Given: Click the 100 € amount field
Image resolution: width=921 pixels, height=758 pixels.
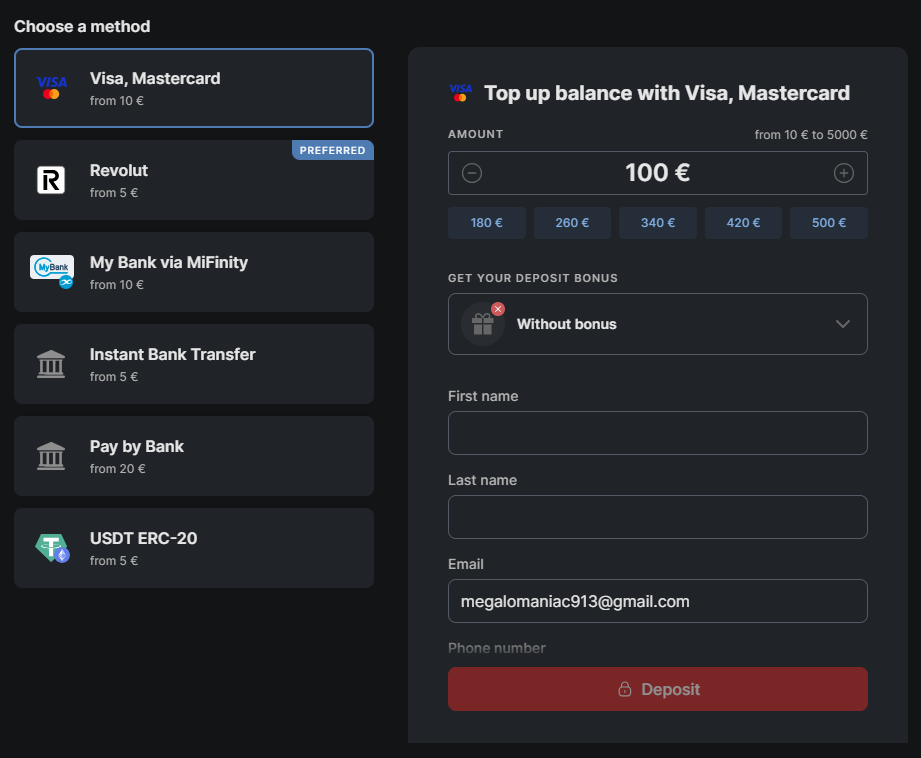Looking at the screenshot, I should 657,173.
